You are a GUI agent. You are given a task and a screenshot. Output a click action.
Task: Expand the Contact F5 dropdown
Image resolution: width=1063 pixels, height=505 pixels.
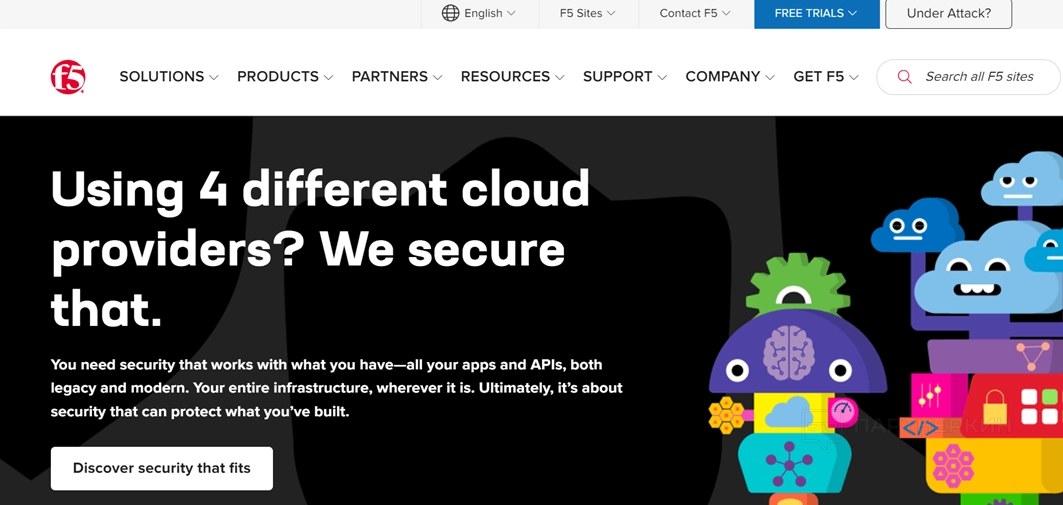click(x=695, y=13)
